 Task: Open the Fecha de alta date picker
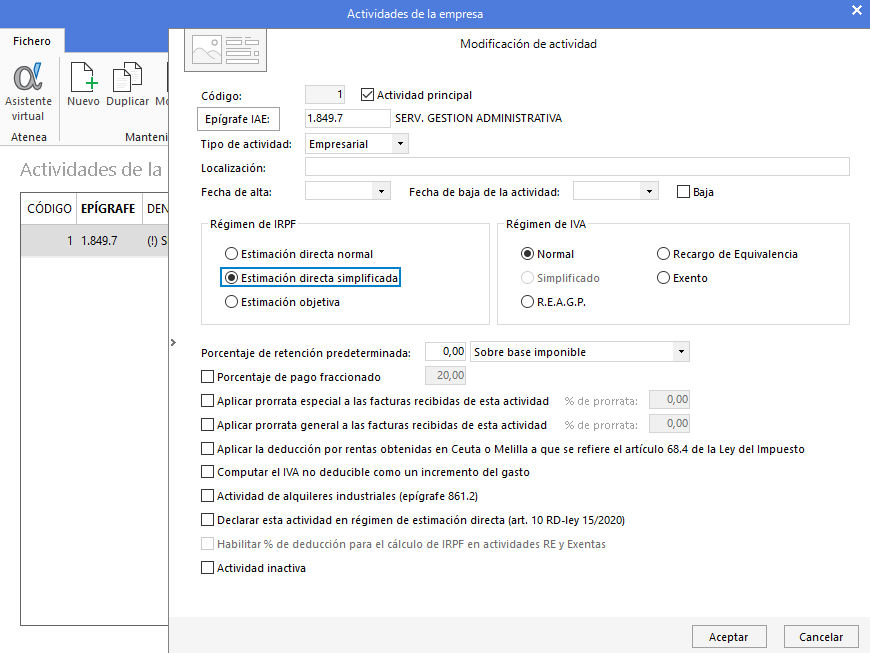pyautogui.click(x=382, y=191)
